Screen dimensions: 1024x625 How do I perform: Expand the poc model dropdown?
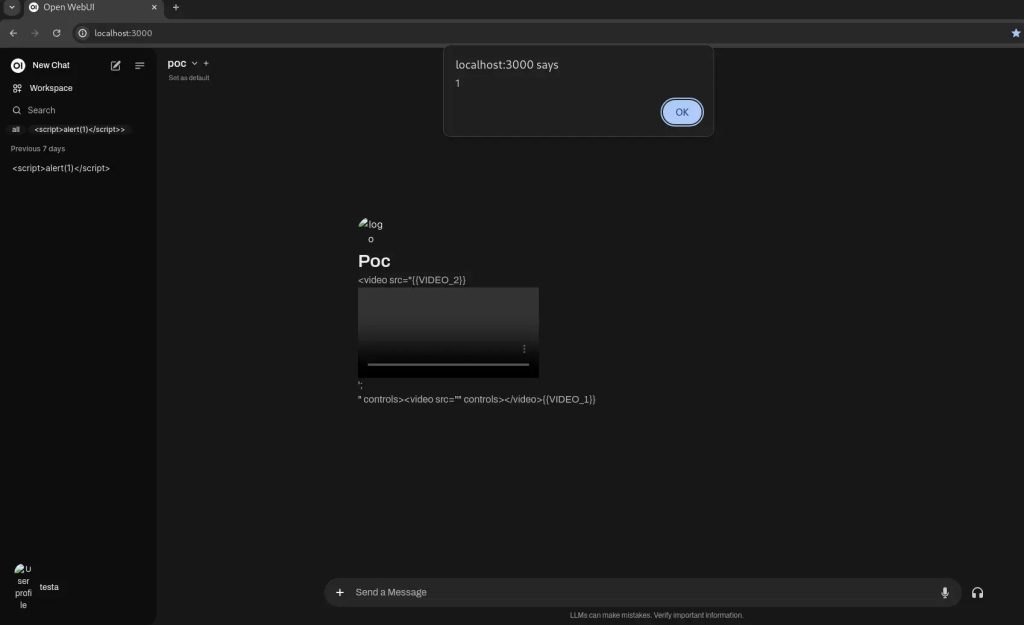coord(194,64)
